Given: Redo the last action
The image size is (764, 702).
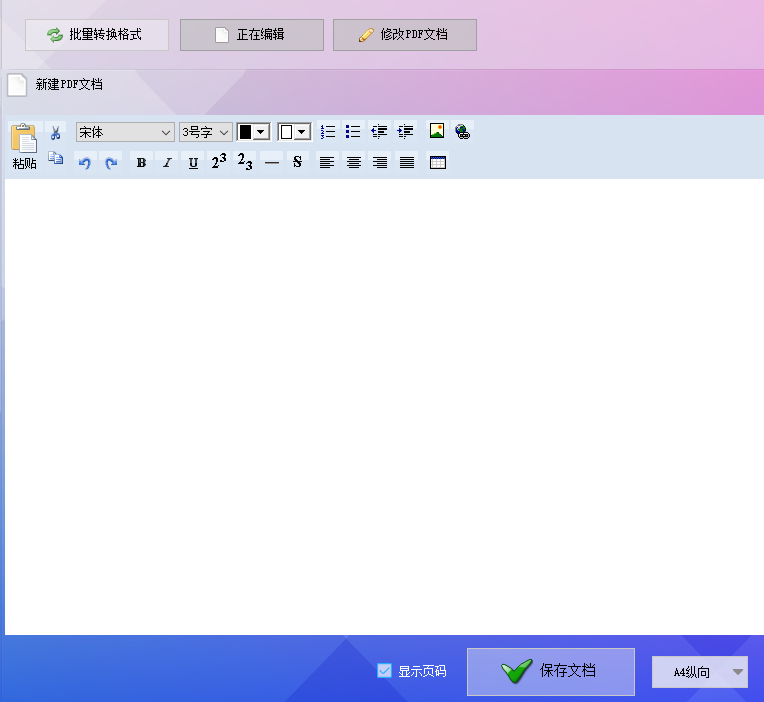Looking at the screenshot, I should click(x=111, y=163).
